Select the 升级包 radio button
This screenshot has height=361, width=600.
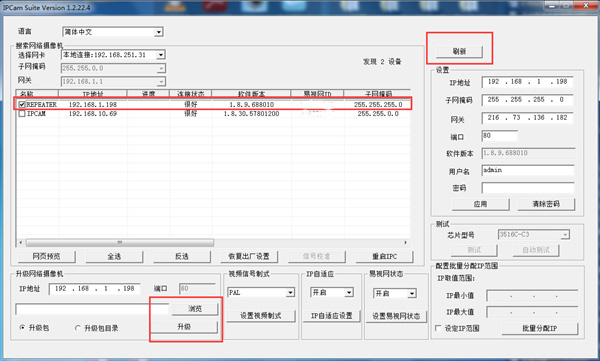click(22, 328)
